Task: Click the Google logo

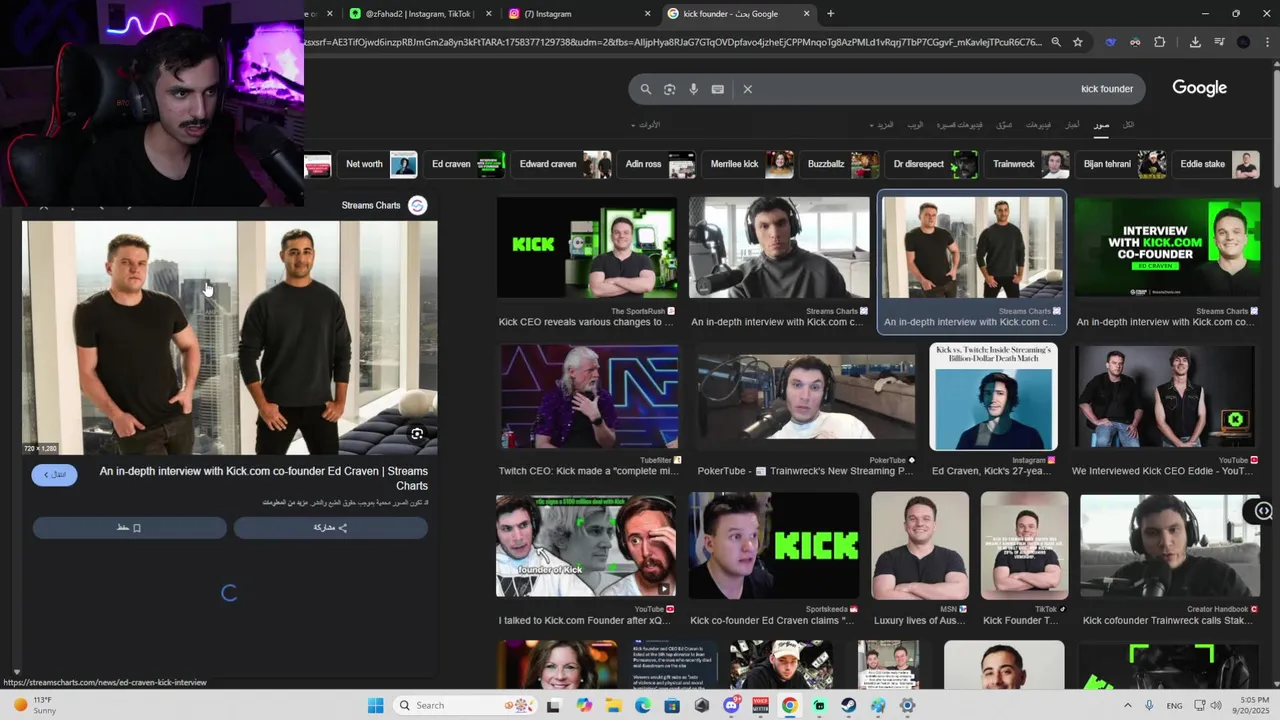Action: click(x=1199, y=88)
